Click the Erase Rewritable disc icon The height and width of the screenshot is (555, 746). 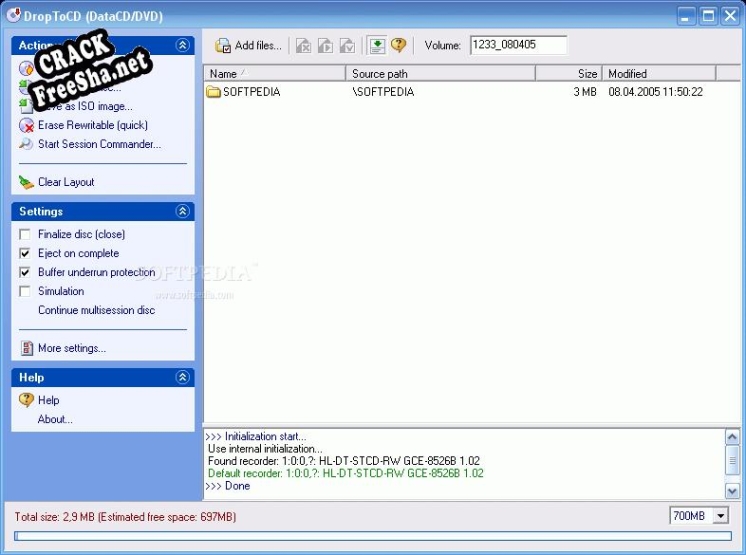point(27,125)
